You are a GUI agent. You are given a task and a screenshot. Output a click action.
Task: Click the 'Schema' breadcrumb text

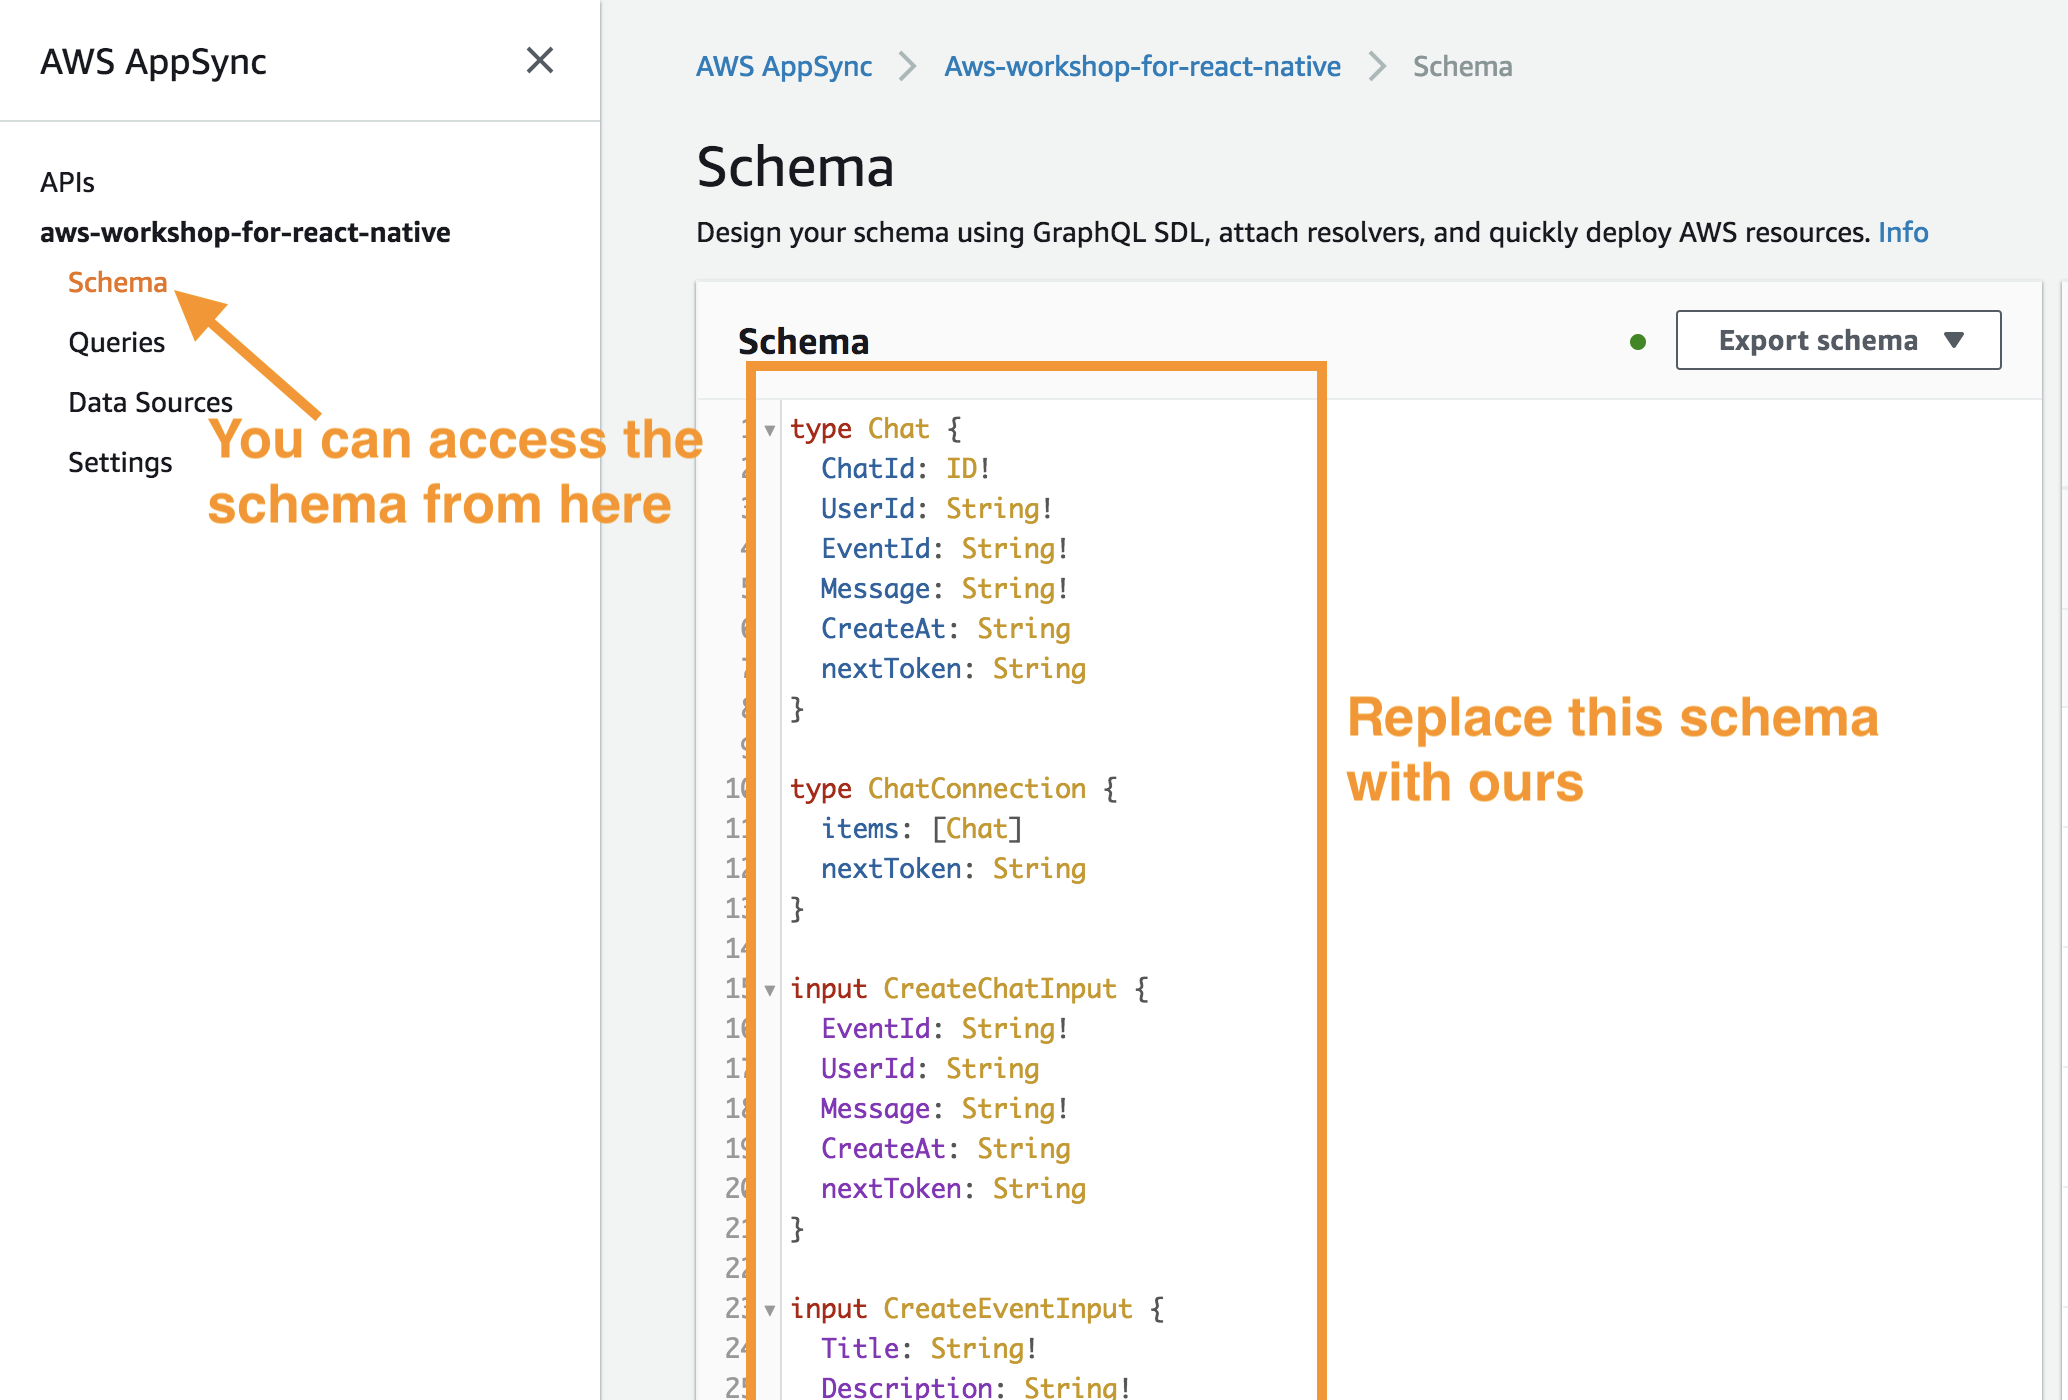(1462, 66)
